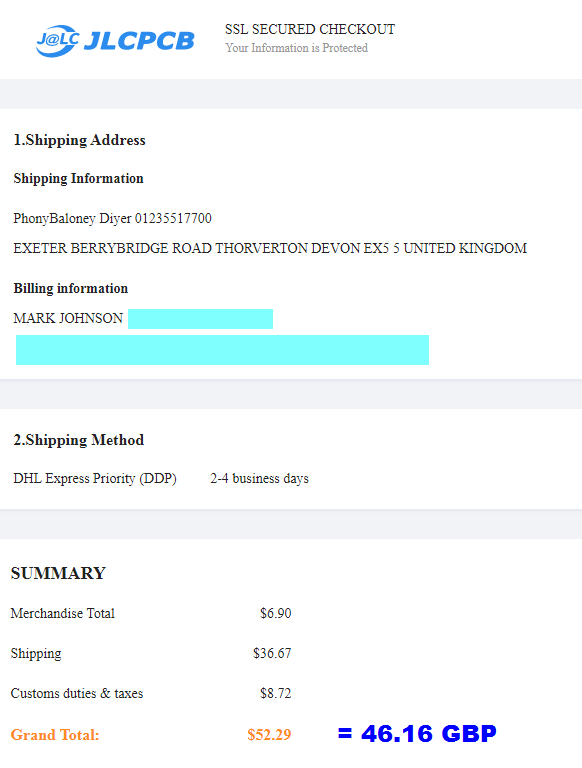The image size is (582, 768).
Task: Select the 1.Shipping Address section heading
Action: point(79,141)
